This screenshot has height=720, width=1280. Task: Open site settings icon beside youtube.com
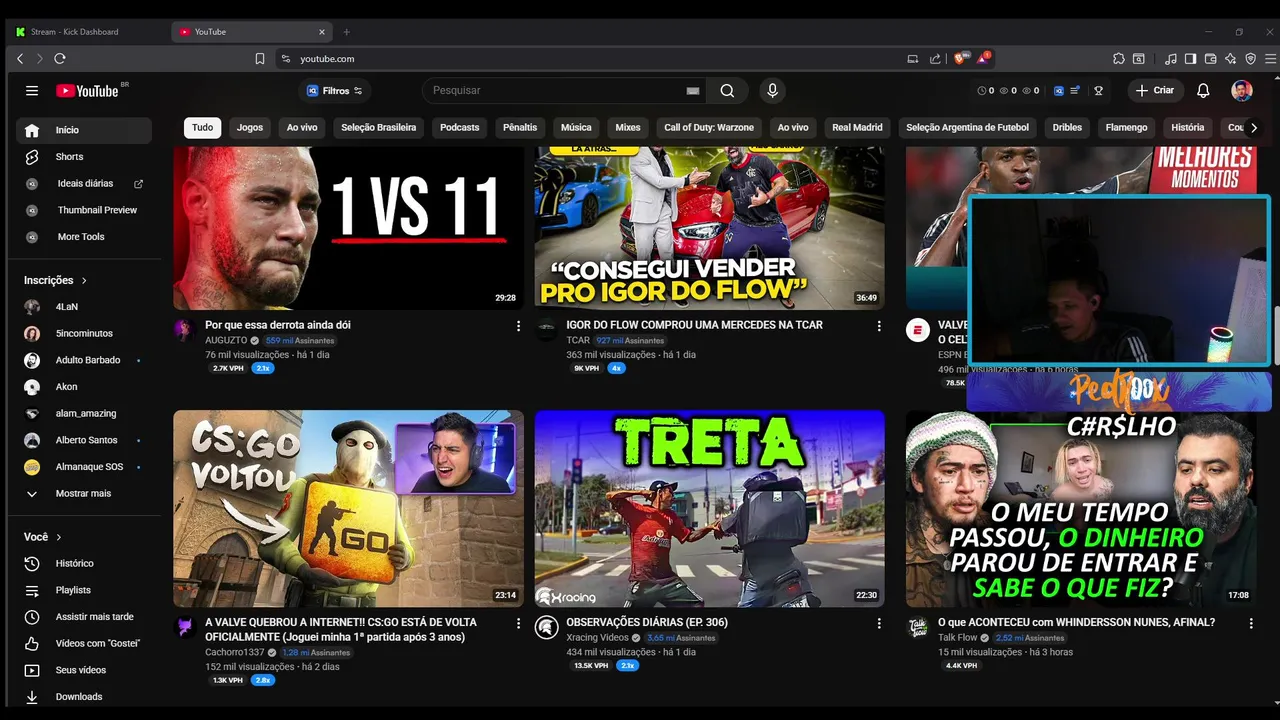pyautogui.click(x=286, y=59)
